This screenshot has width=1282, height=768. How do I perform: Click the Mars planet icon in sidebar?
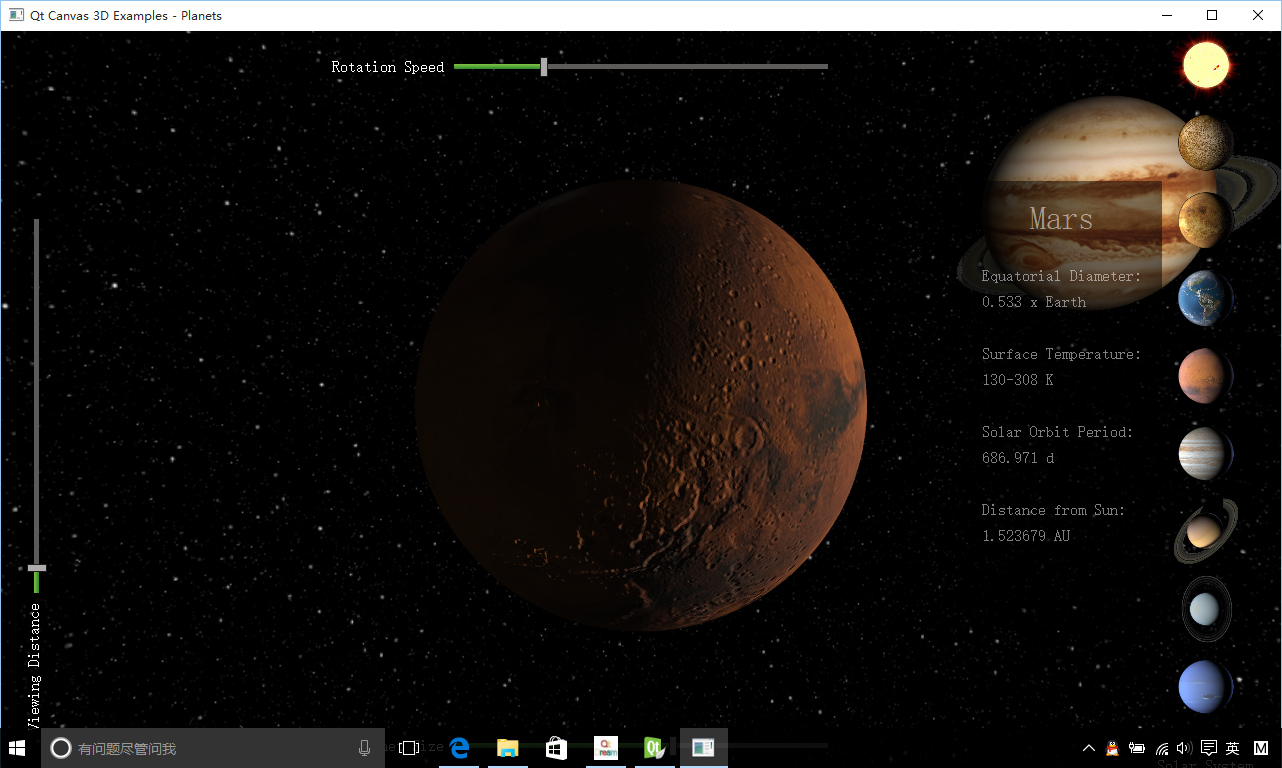tap(1205, 376)
